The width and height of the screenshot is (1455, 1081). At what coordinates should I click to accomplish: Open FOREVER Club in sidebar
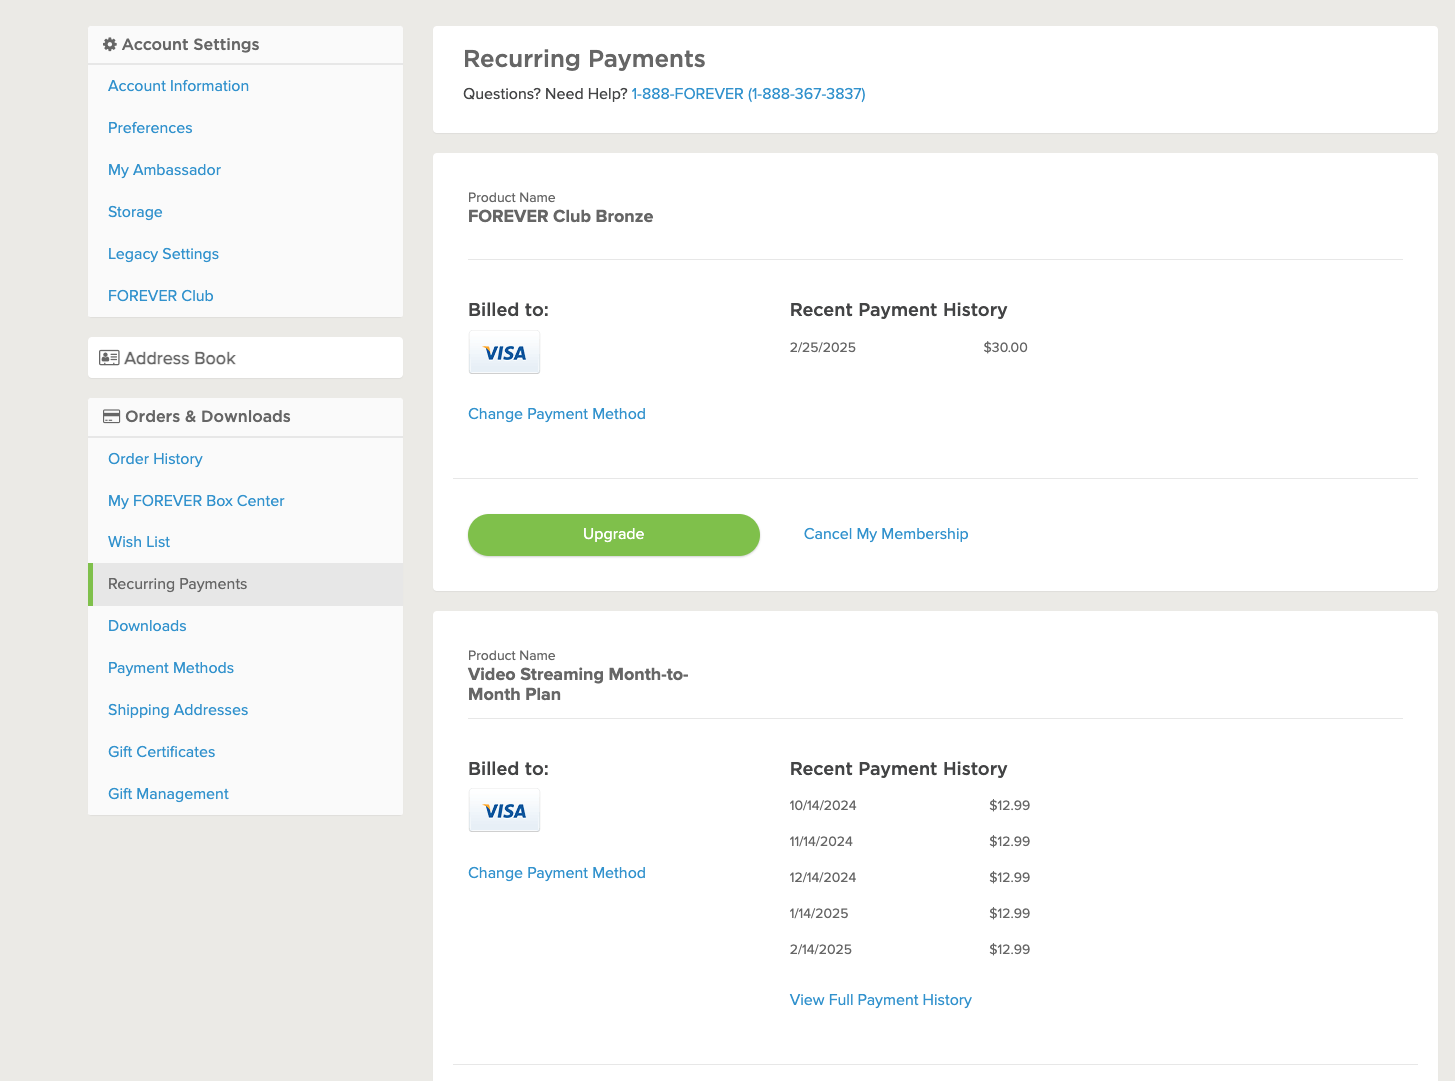coord(160,296)
